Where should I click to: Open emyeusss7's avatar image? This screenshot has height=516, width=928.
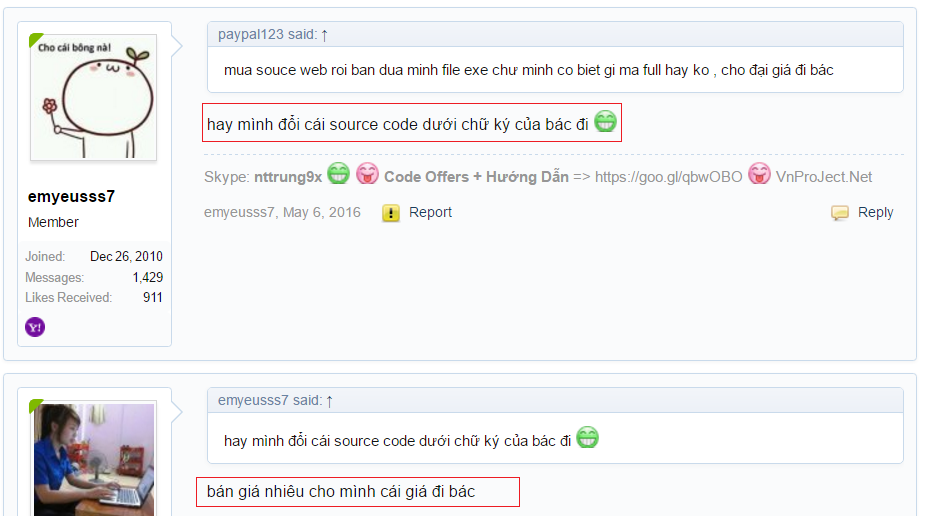(x=94, y=97)
